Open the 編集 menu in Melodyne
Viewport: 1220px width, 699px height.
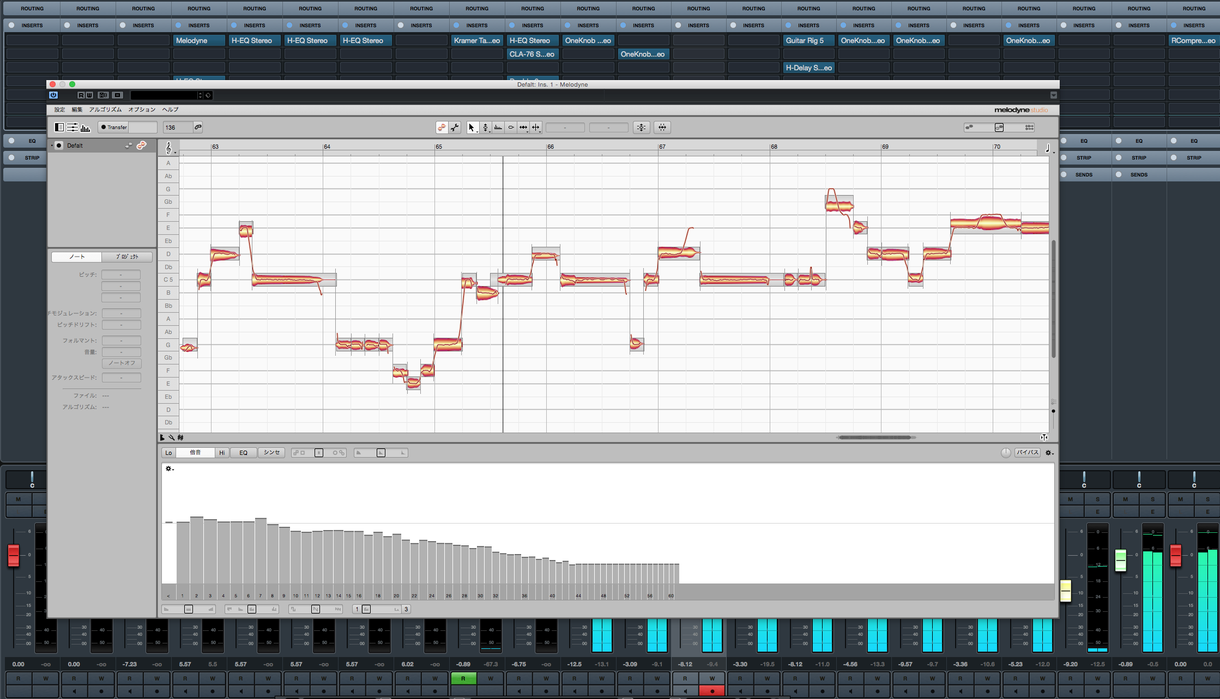[x=77, y=109]
